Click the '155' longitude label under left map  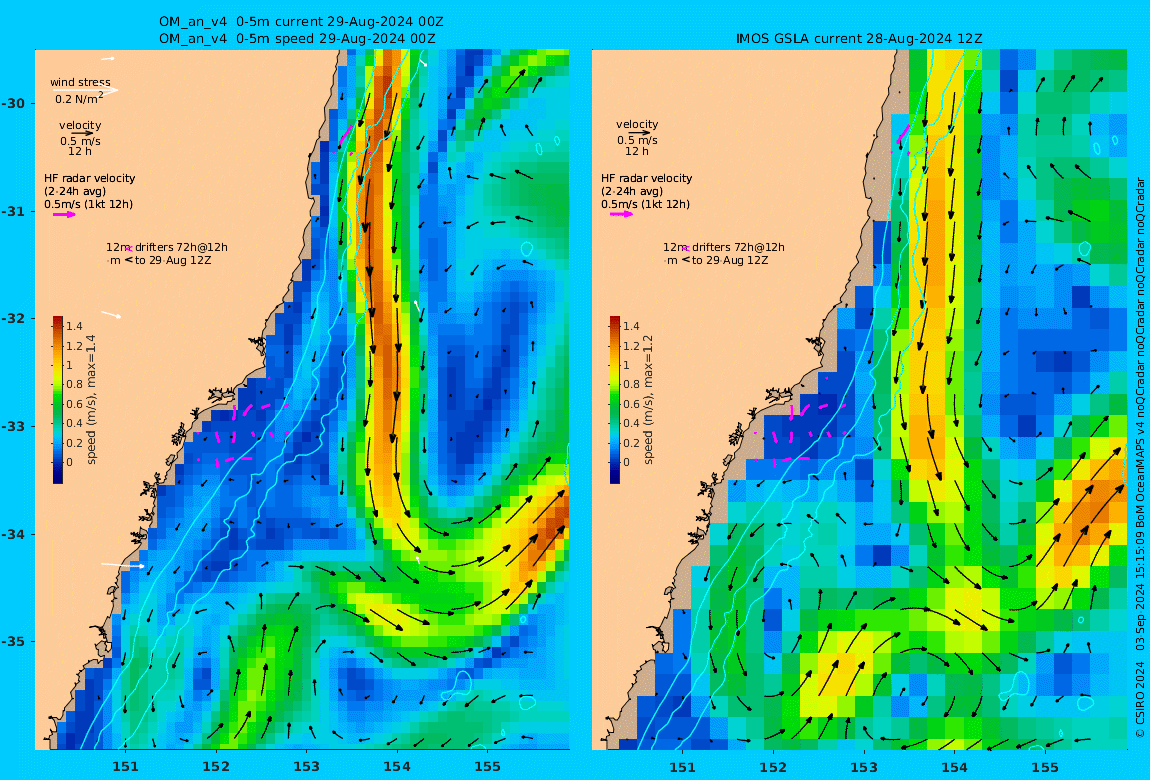click(x=488, y=767)
